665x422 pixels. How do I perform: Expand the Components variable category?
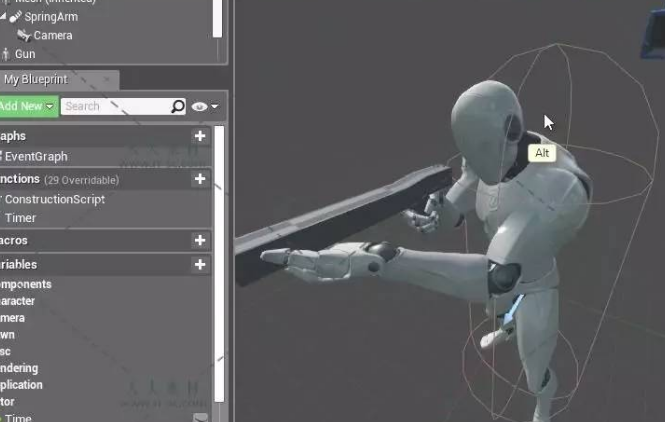coord(25,284)
